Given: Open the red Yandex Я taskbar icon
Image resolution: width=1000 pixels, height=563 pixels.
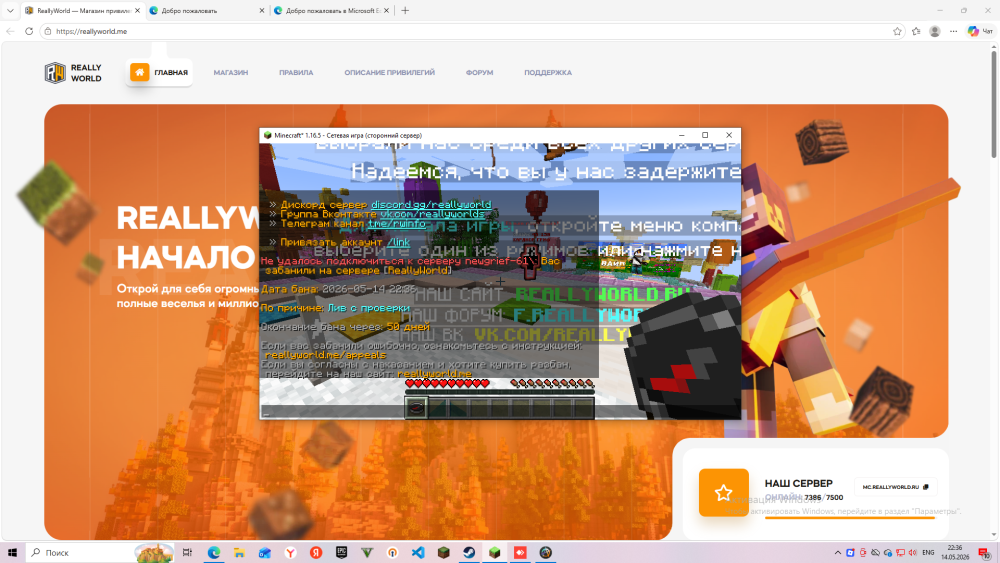Looking at the screenshot, I should pos(316,553).
